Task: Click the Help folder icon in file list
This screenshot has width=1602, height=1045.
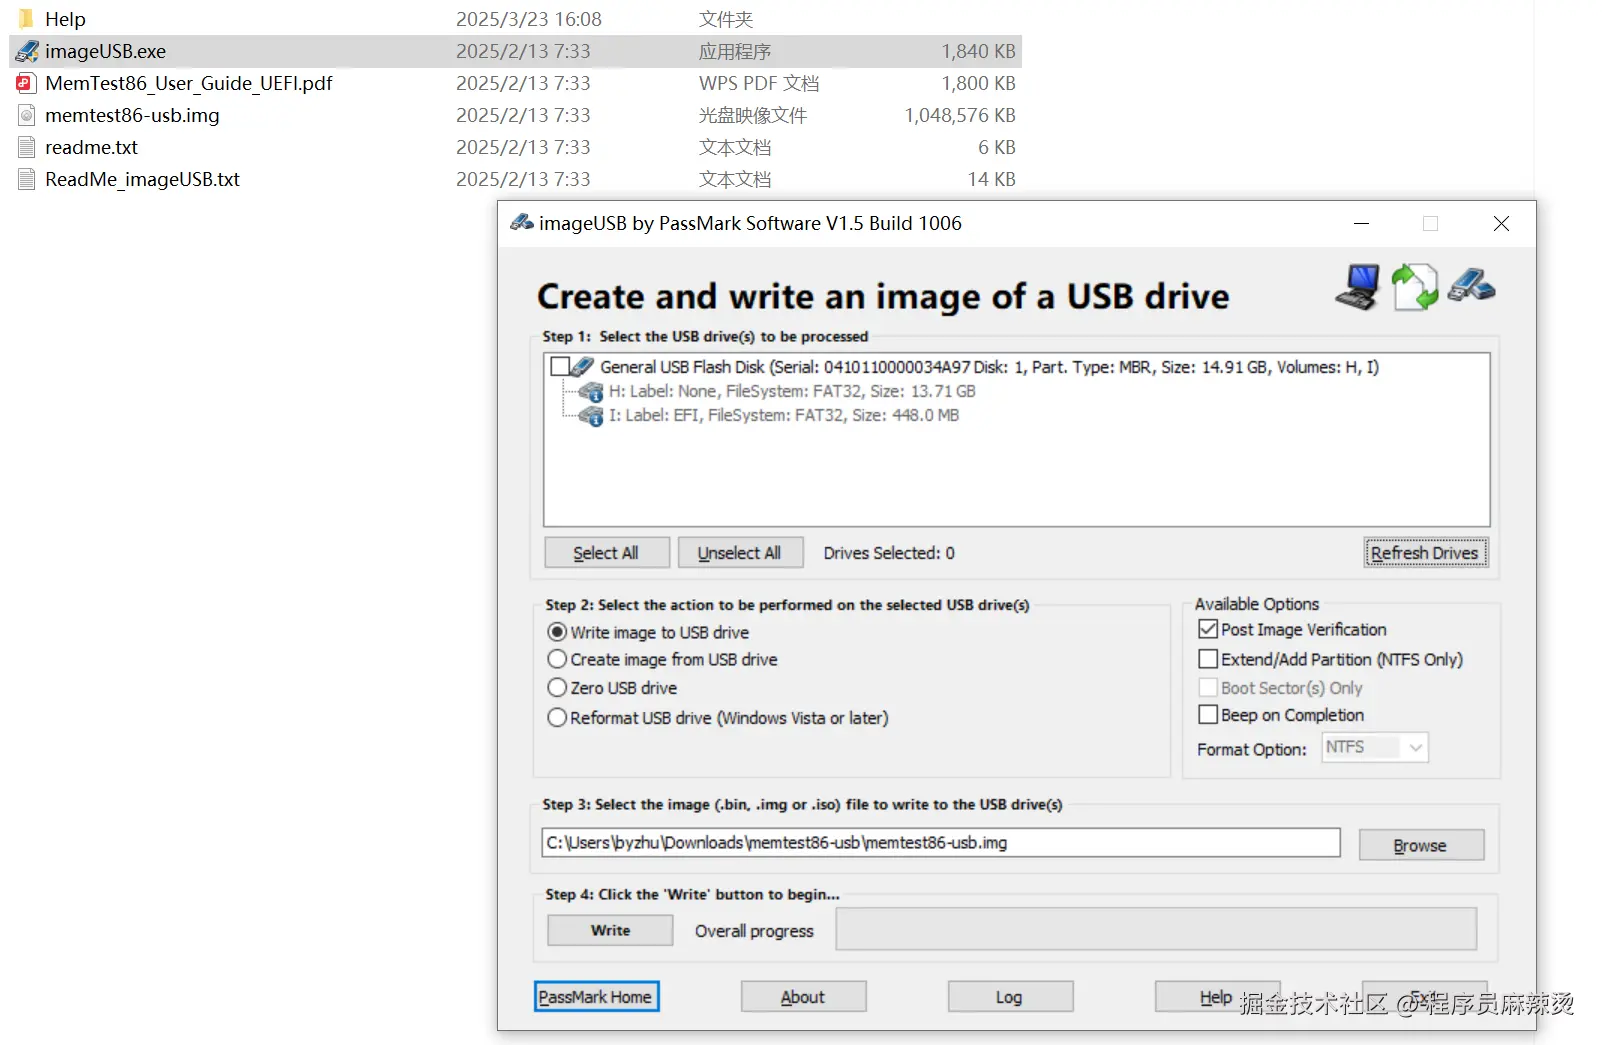Action: click(26, 19)
